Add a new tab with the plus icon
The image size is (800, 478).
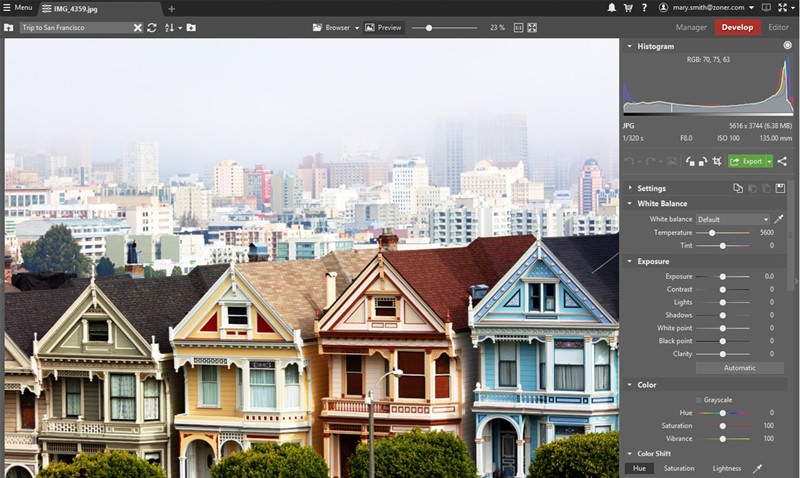171,9
